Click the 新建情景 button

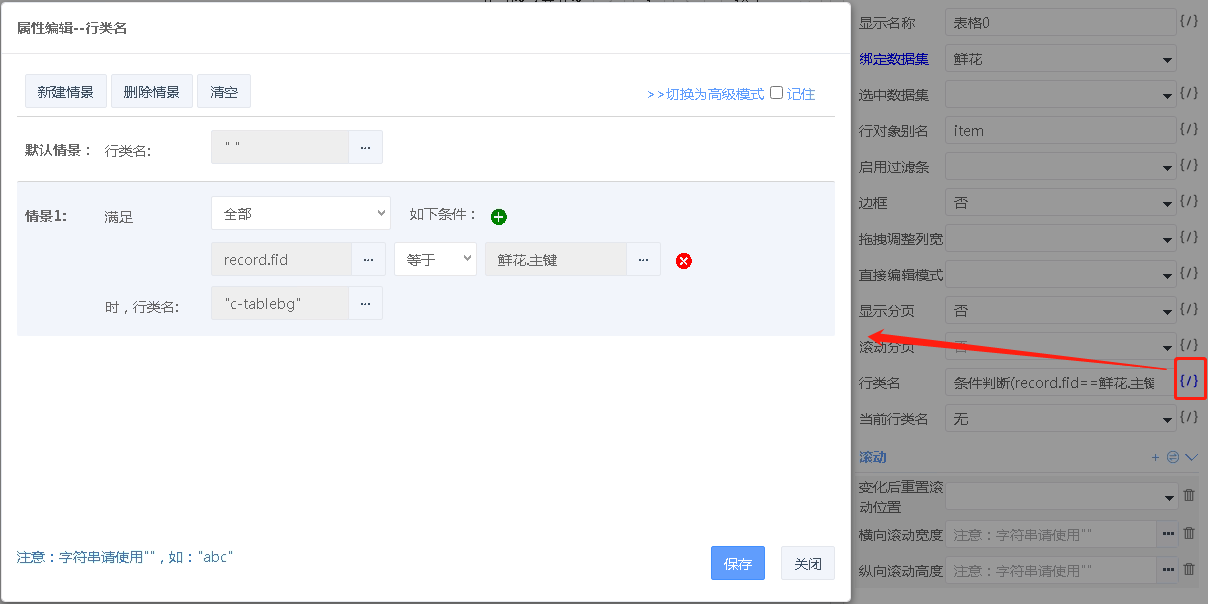click(66, 92)
